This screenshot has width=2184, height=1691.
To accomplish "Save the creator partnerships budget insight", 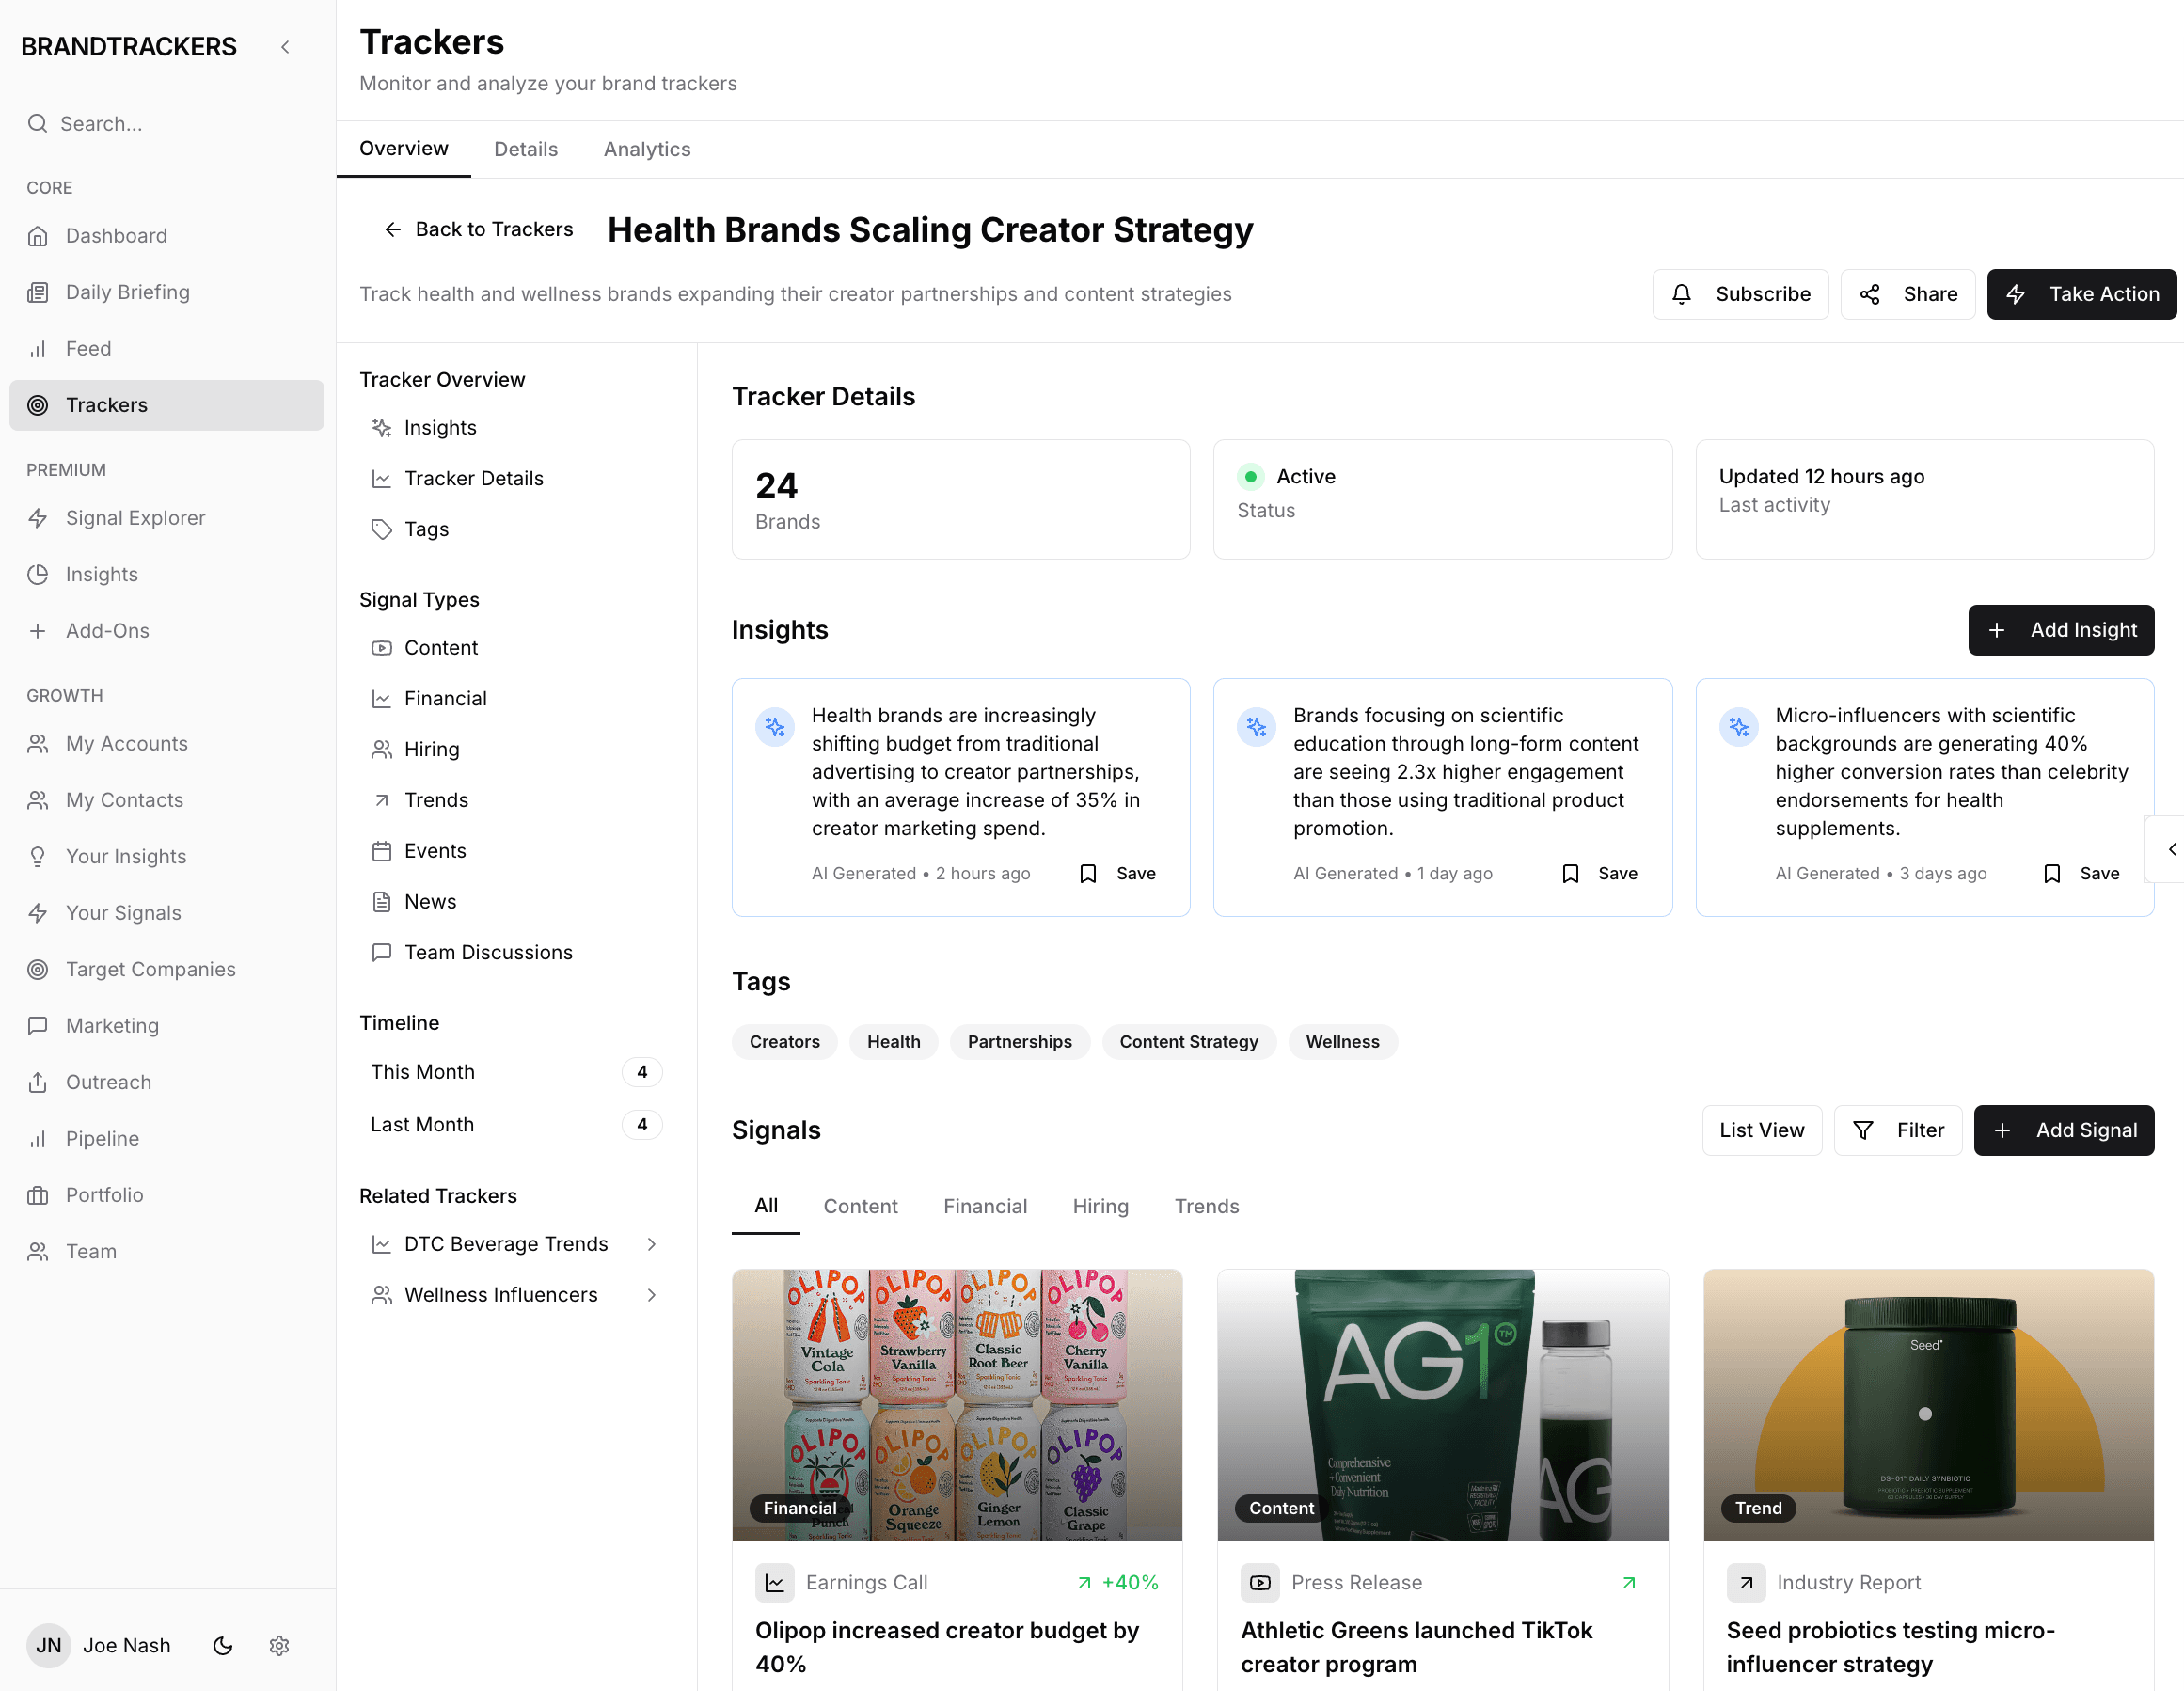I will [1118, 874].
